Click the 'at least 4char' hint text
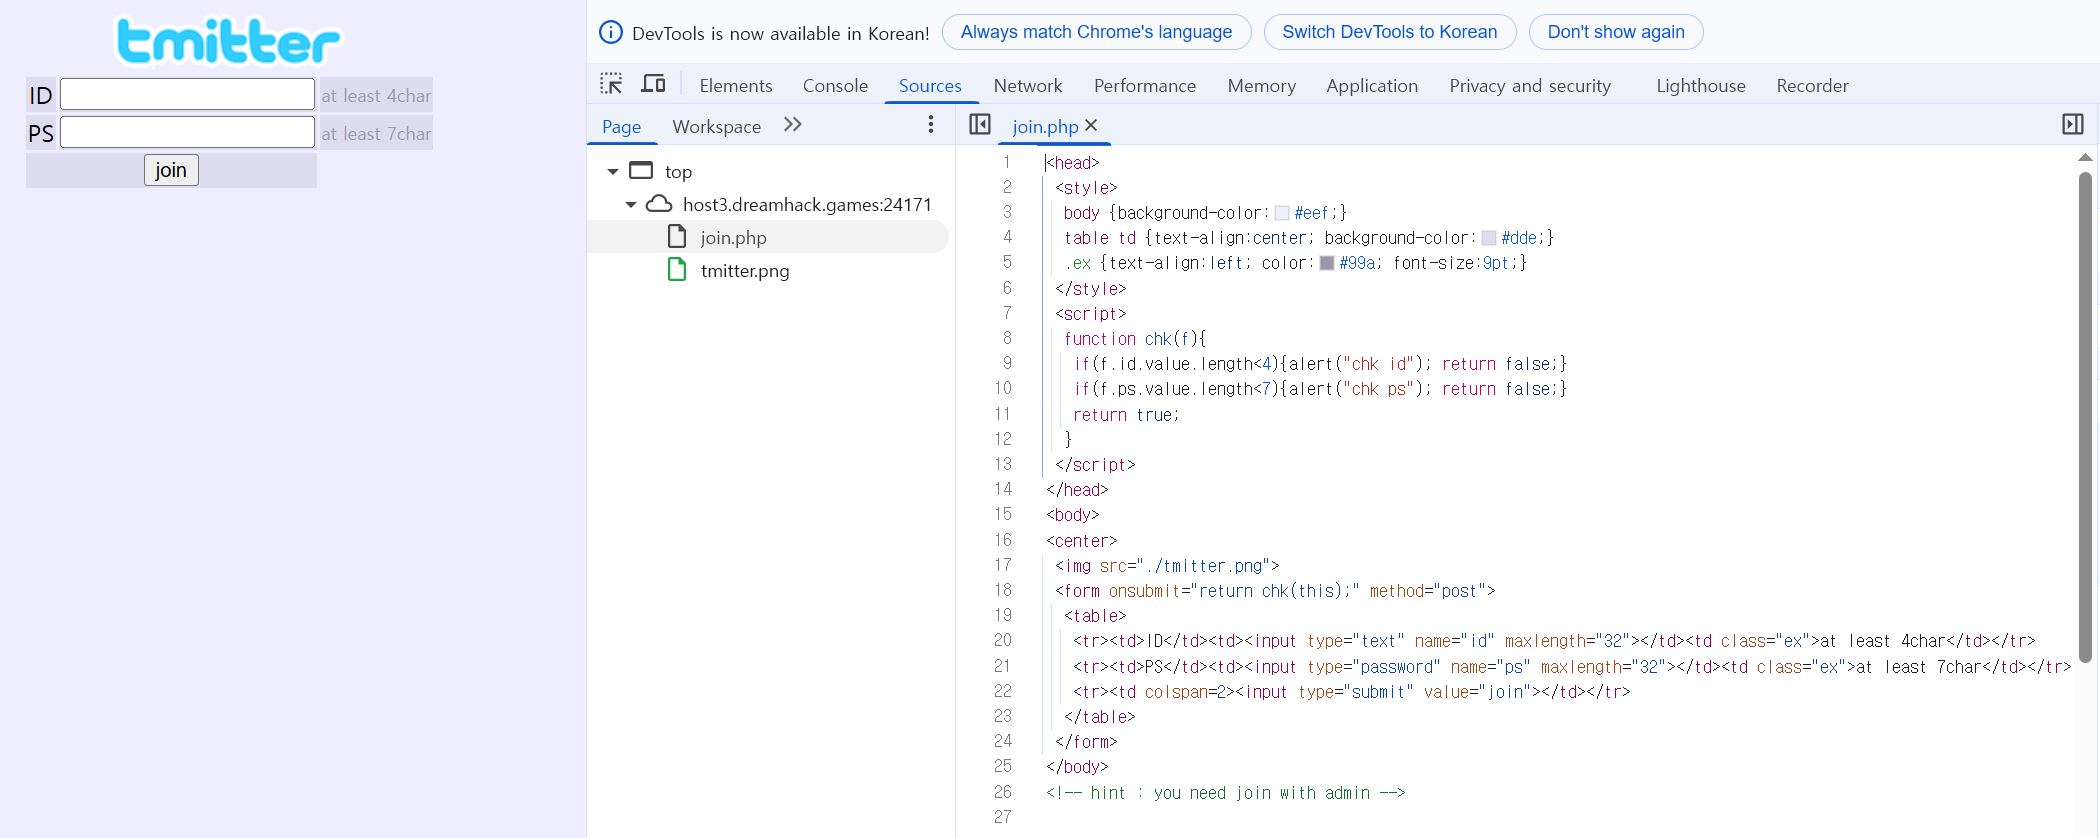Viewport: 2100px width, 838px height. tap(376, 96)
